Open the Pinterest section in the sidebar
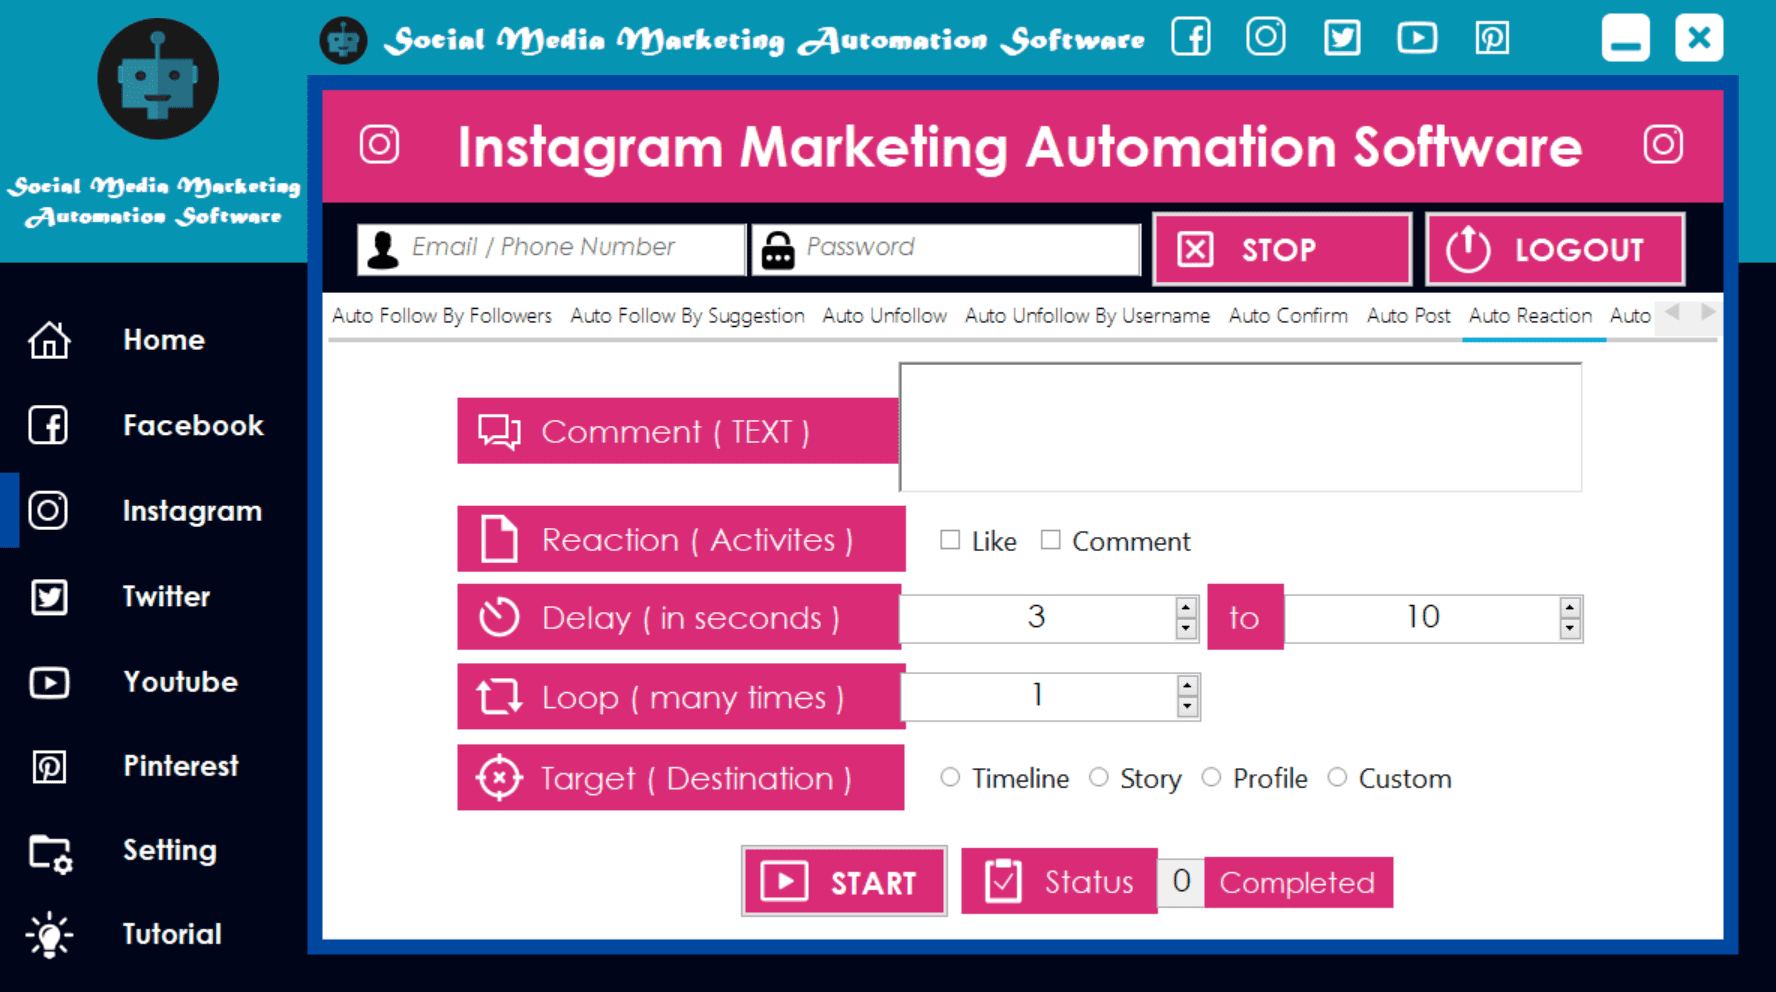1776x992 pixels. coord(181,767)
